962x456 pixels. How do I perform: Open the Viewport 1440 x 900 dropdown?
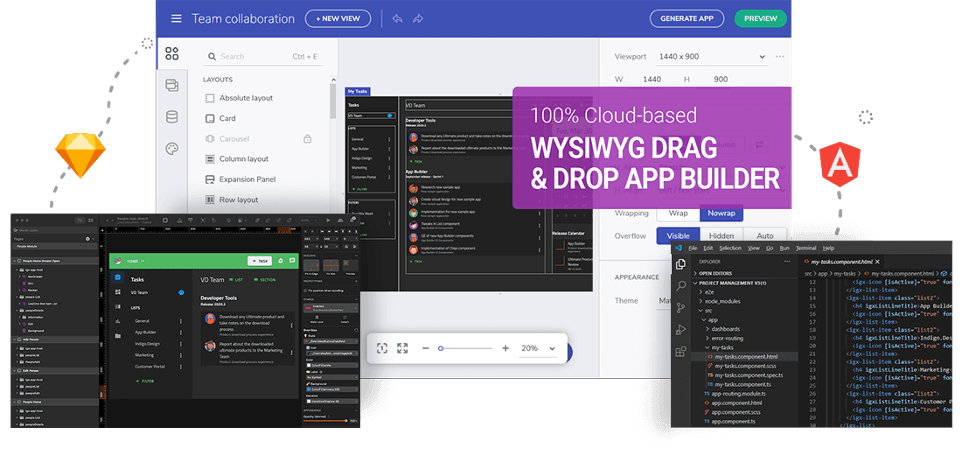[x=712, y=56]
